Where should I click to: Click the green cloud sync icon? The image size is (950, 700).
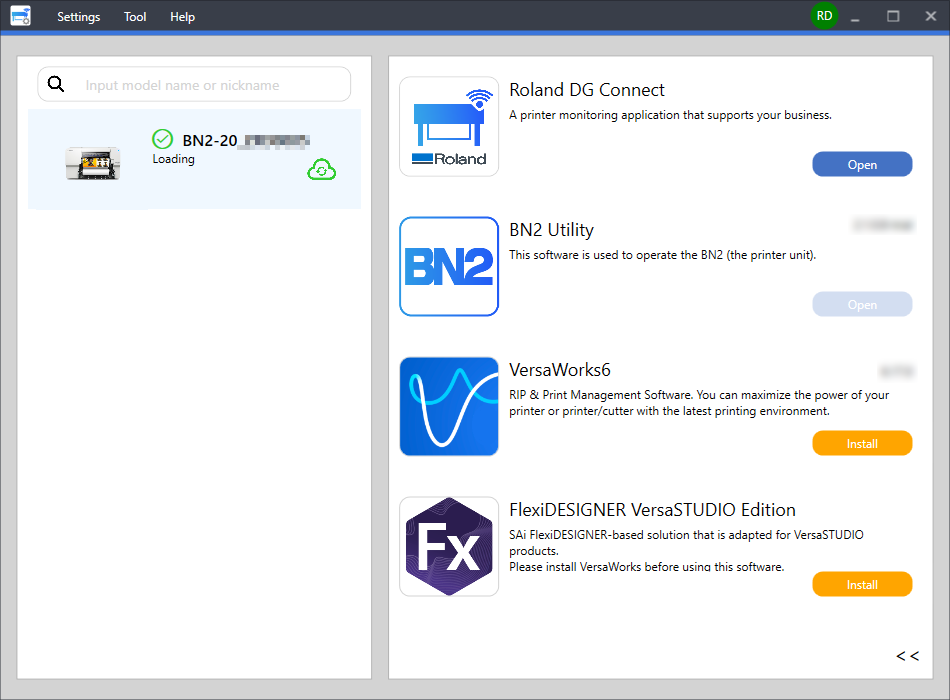(x=322, y=170)
